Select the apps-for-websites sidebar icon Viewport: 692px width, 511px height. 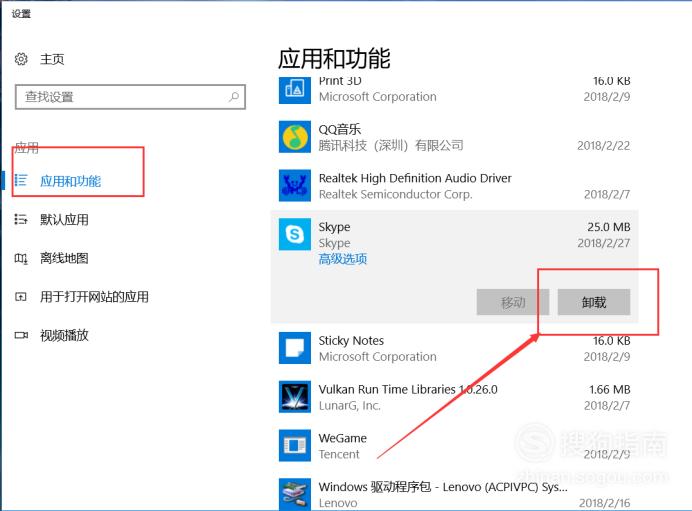(x=21, y=297)
